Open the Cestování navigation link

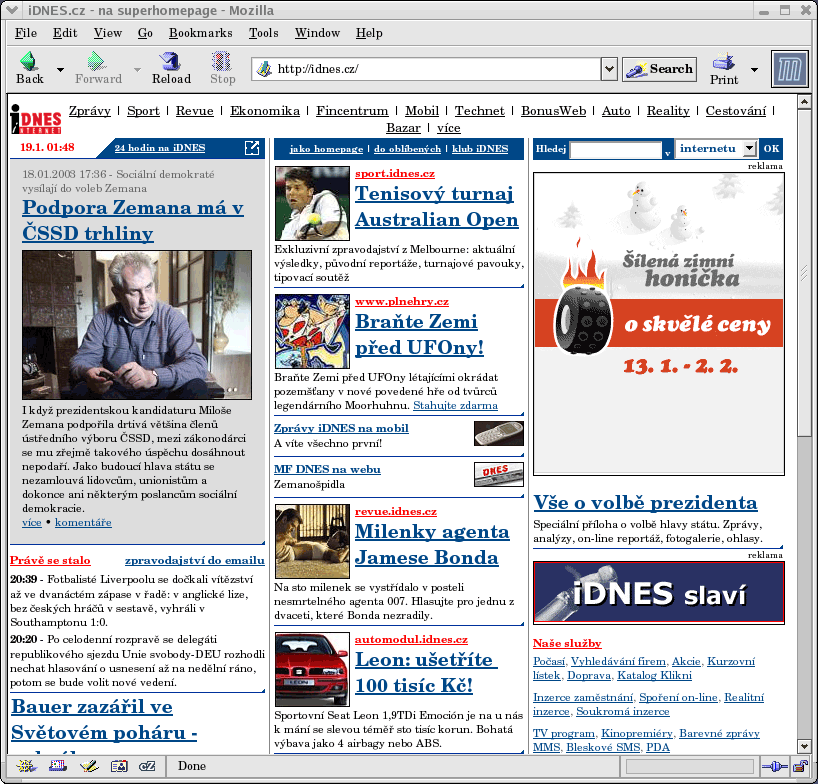pos(736,111)
